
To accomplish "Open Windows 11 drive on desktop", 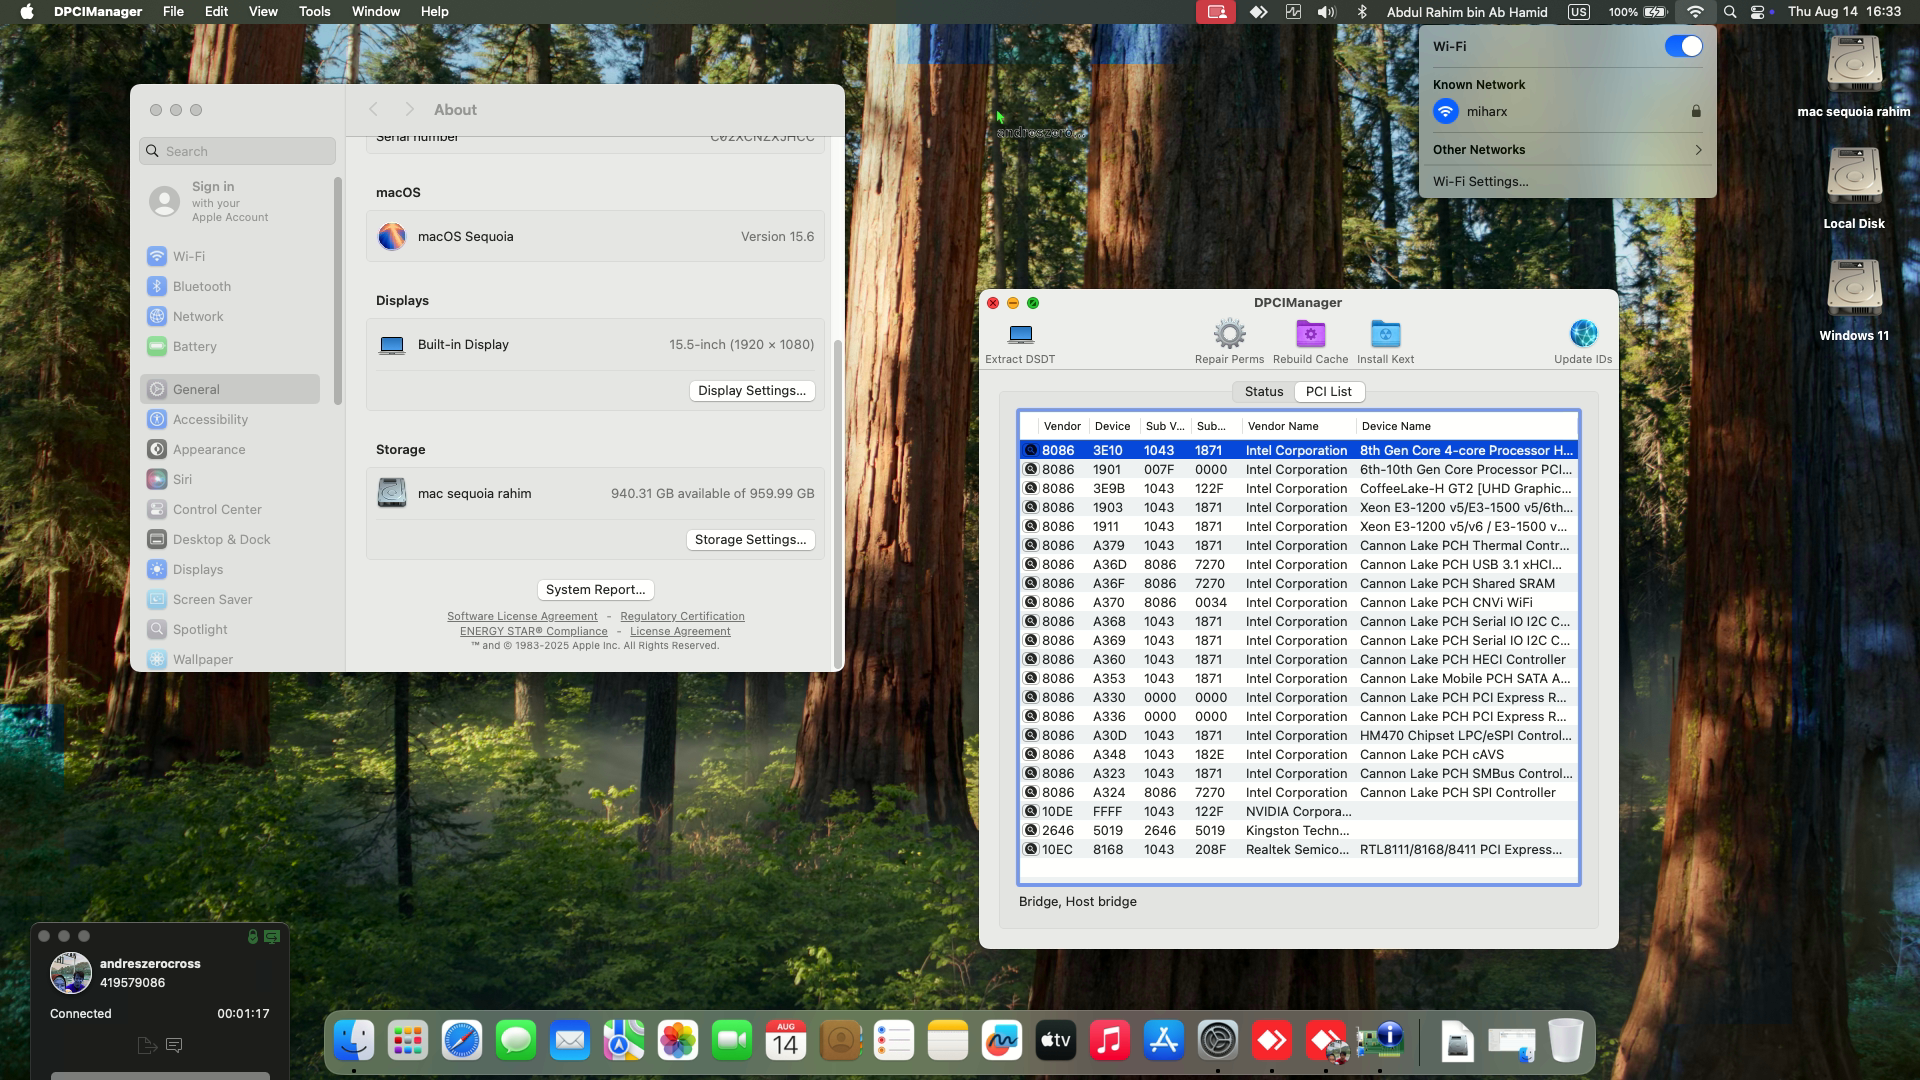I will tap(1854, 300).
